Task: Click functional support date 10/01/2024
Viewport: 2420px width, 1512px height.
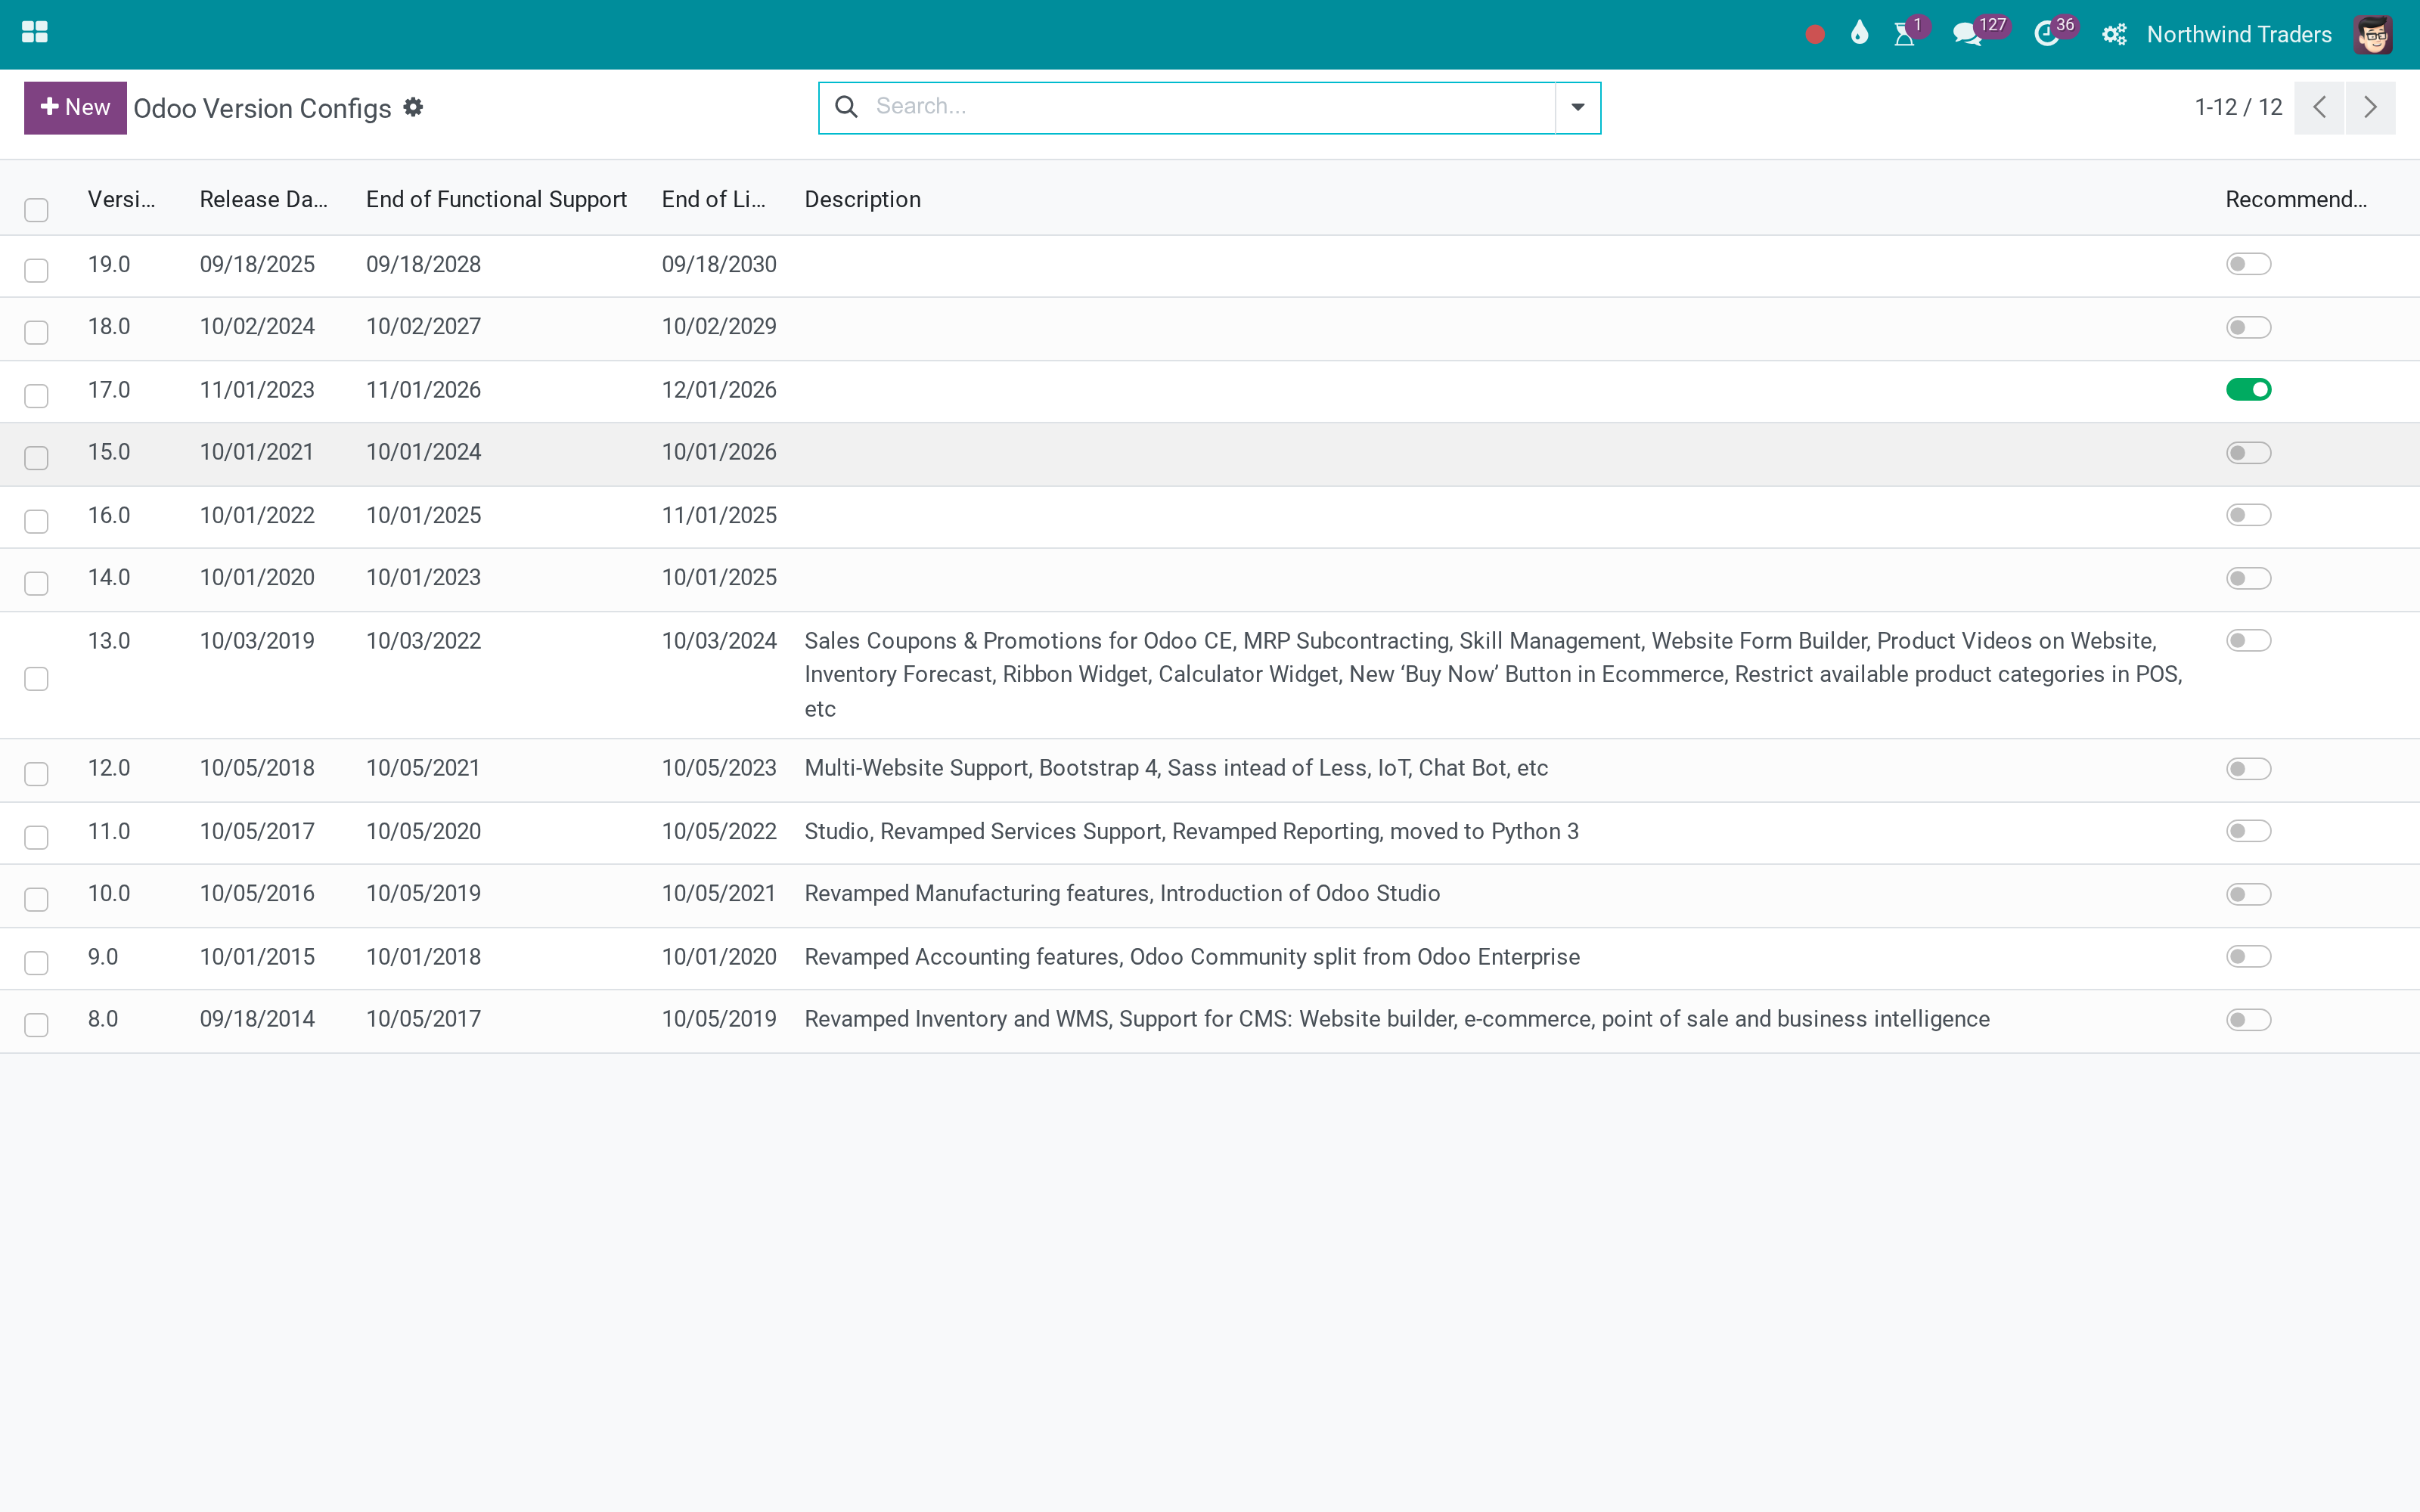Action: (423, 452)
